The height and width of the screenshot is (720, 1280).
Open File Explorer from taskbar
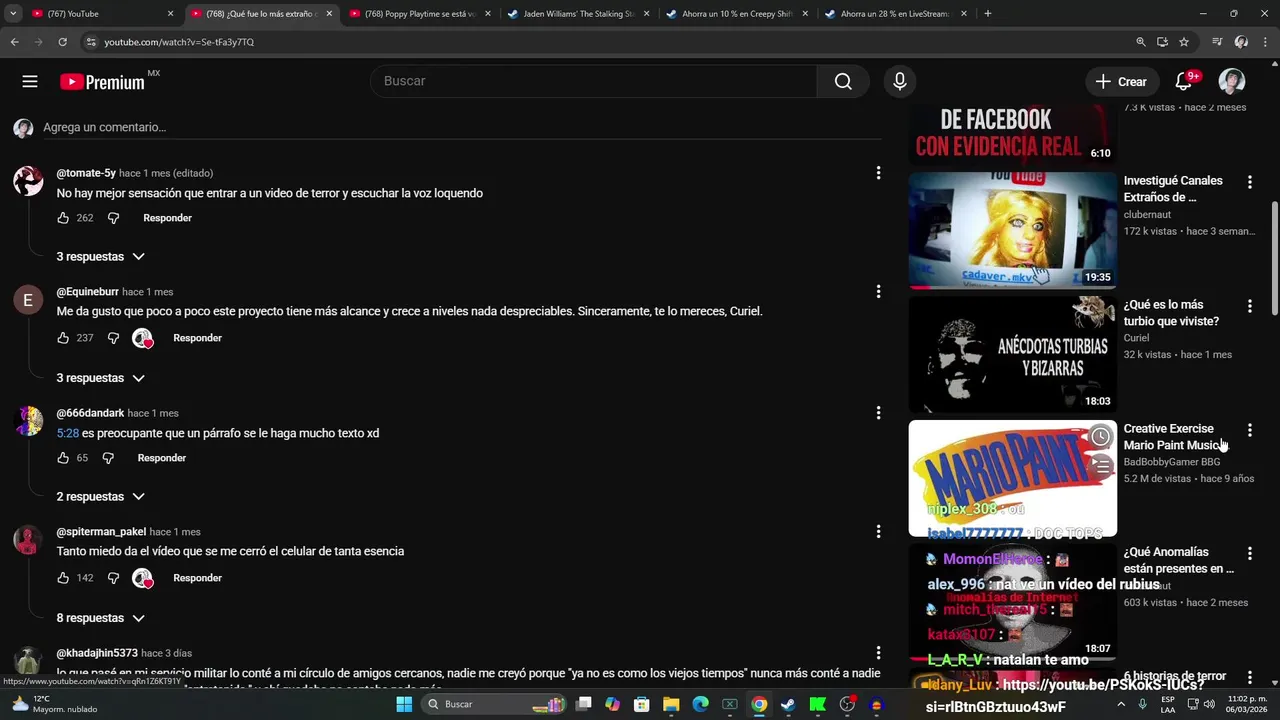pos(671,704)
